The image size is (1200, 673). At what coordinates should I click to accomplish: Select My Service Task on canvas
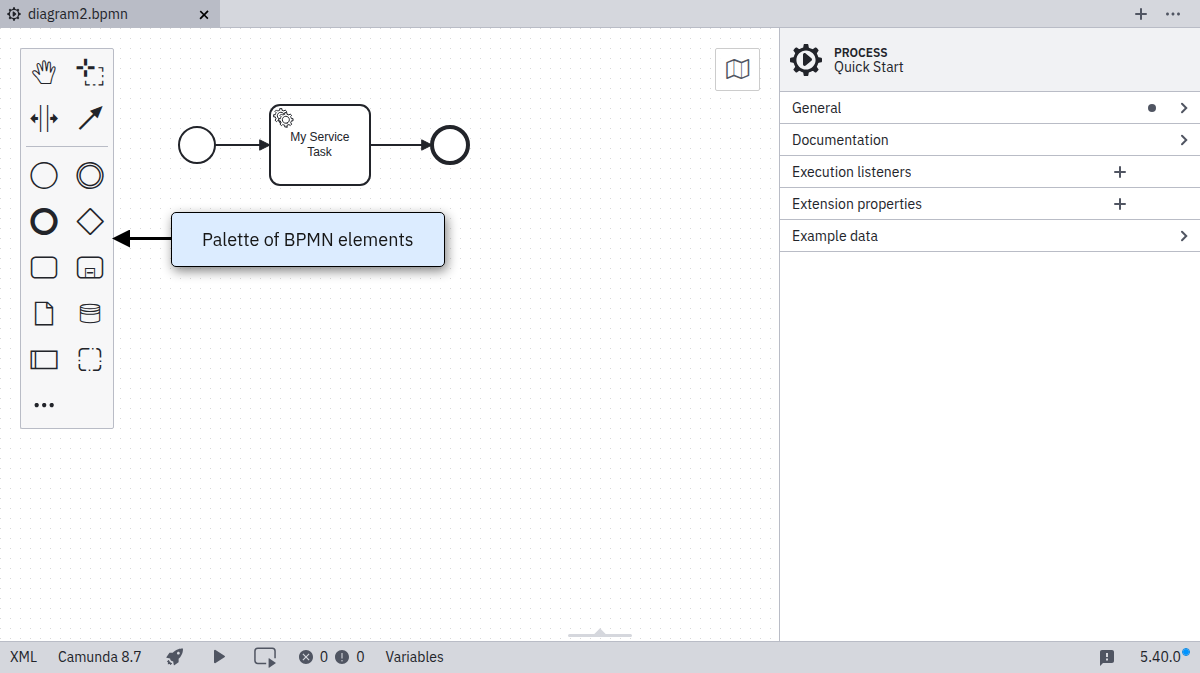click(x=320, y=145)
